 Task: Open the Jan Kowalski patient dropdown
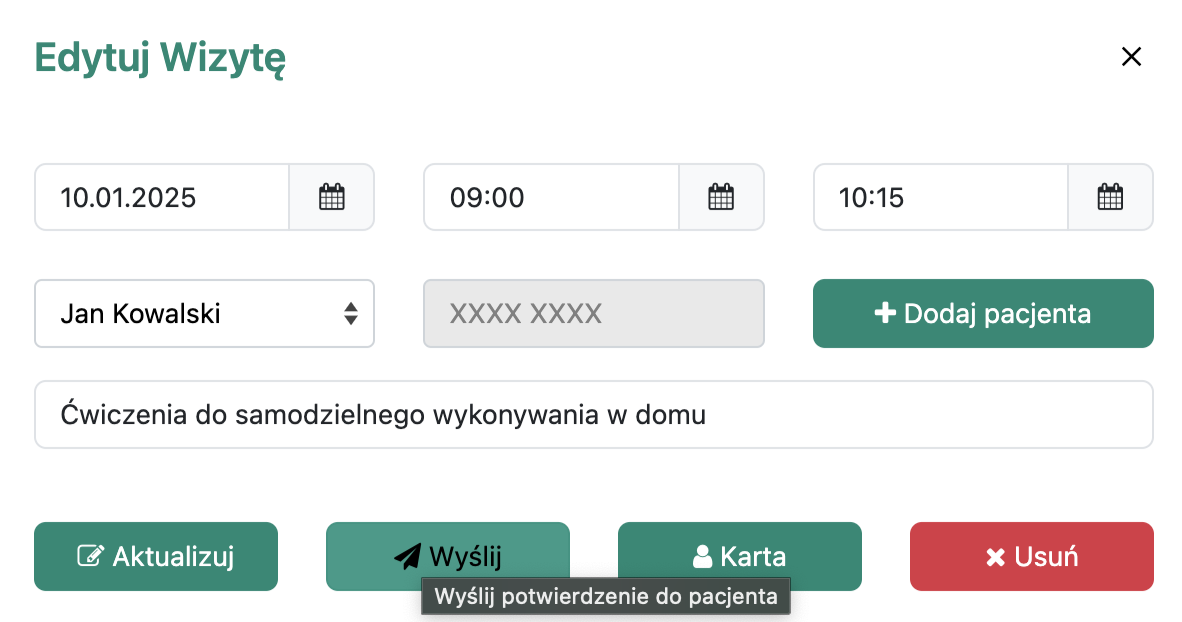(190, 314)
